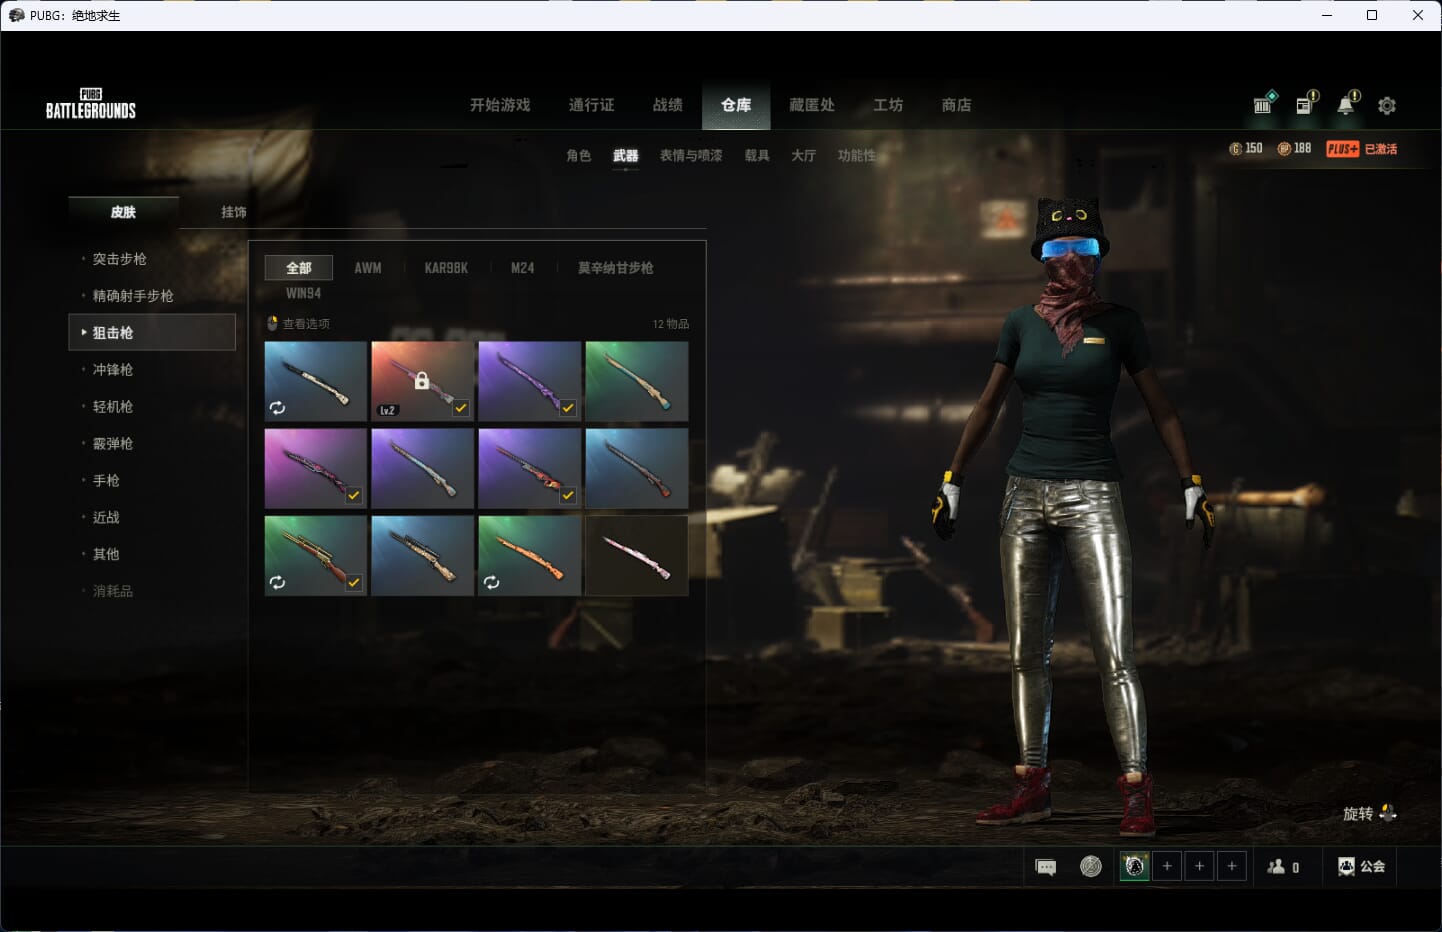The height and width of the screenshot is (932, 1442).
Task: Open the news page icon in top bar
Action: [1306, 103]
